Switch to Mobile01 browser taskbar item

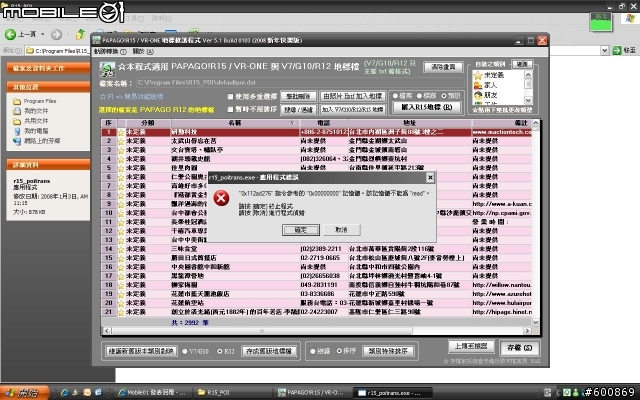152,393
